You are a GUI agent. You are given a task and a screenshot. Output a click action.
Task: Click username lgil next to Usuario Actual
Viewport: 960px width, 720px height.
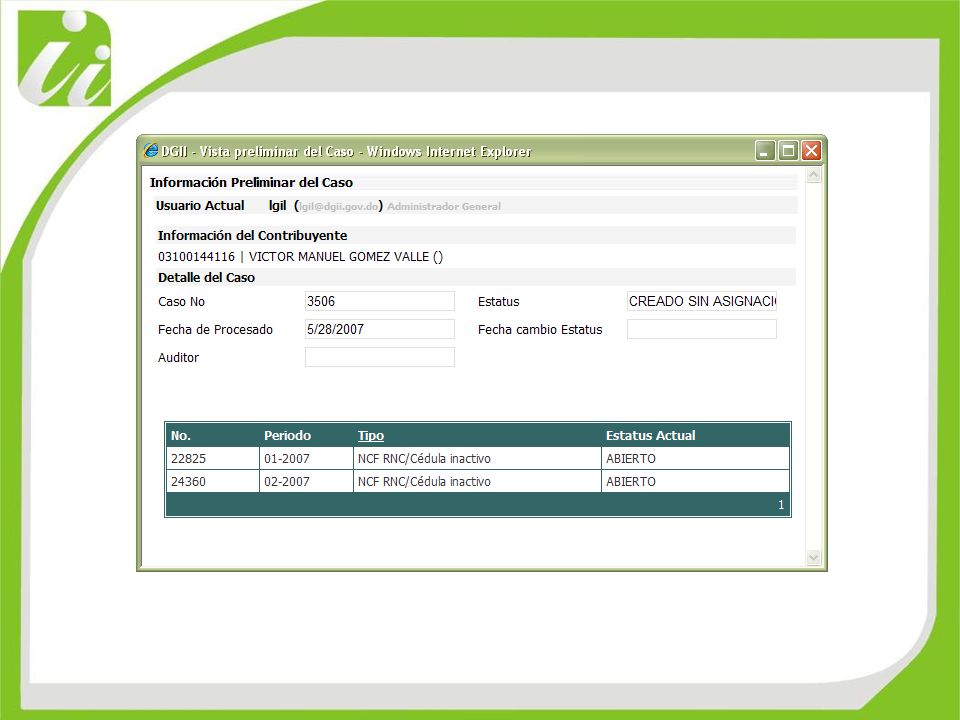point(277,206)
